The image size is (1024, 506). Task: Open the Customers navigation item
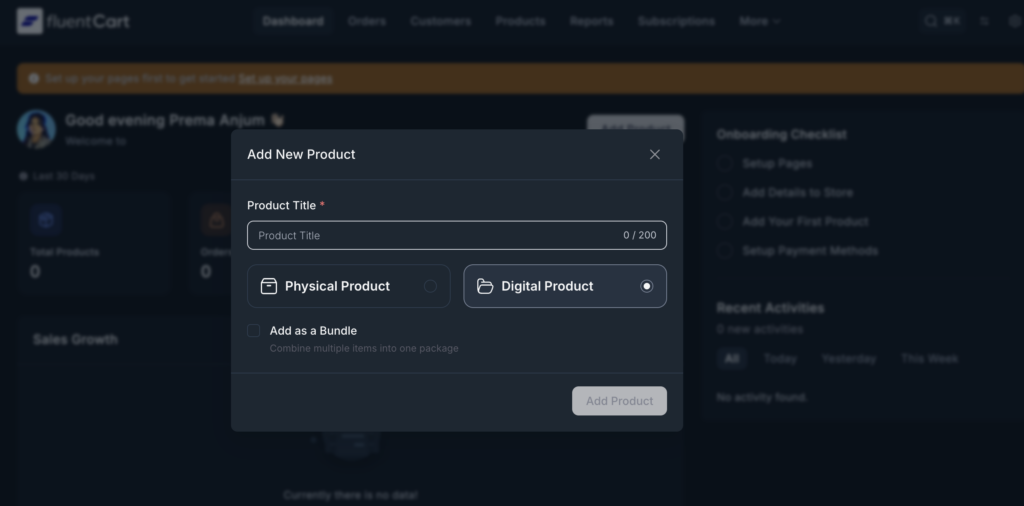tap(441, 21)
